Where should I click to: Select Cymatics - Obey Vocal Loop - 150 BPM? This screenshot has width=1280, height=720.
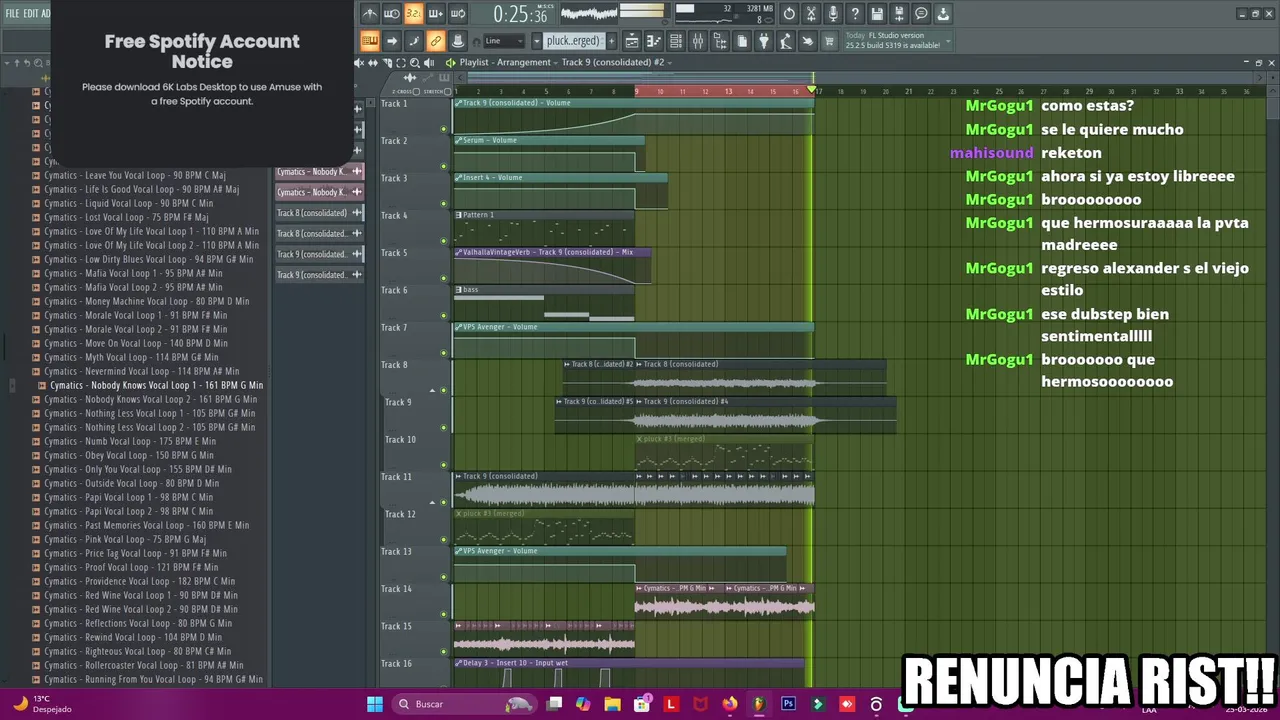coord(129,455)
